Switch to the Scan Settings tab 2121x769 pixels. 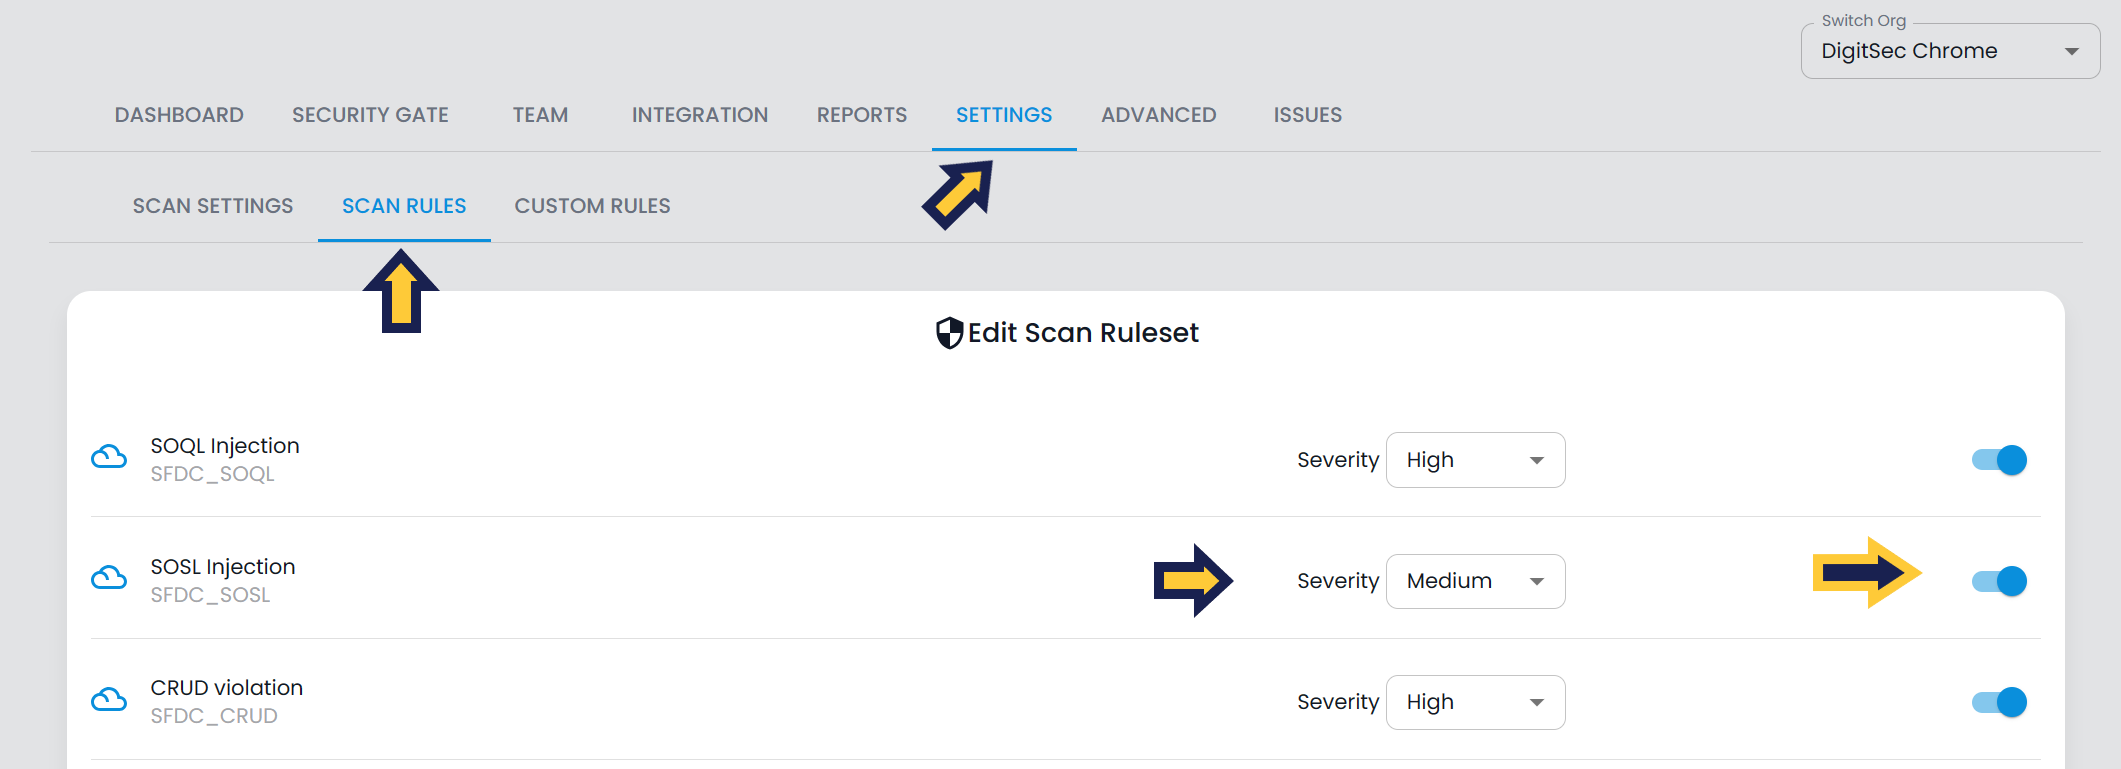coord(213,206)
